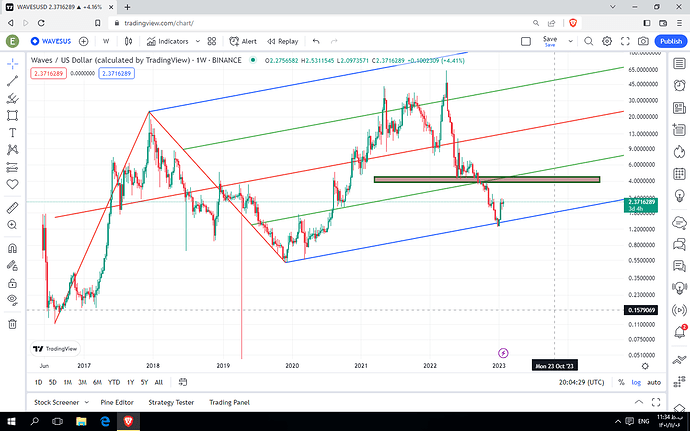Viewport: 690px width, 431px height.
Task: Toggle hide all drawings eye icon
Action: pos(12,300)
